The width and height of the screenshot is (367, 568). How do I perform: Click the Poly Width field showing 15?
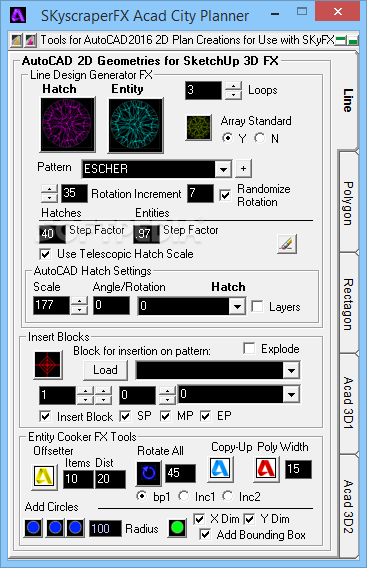[x=298, y=469]
